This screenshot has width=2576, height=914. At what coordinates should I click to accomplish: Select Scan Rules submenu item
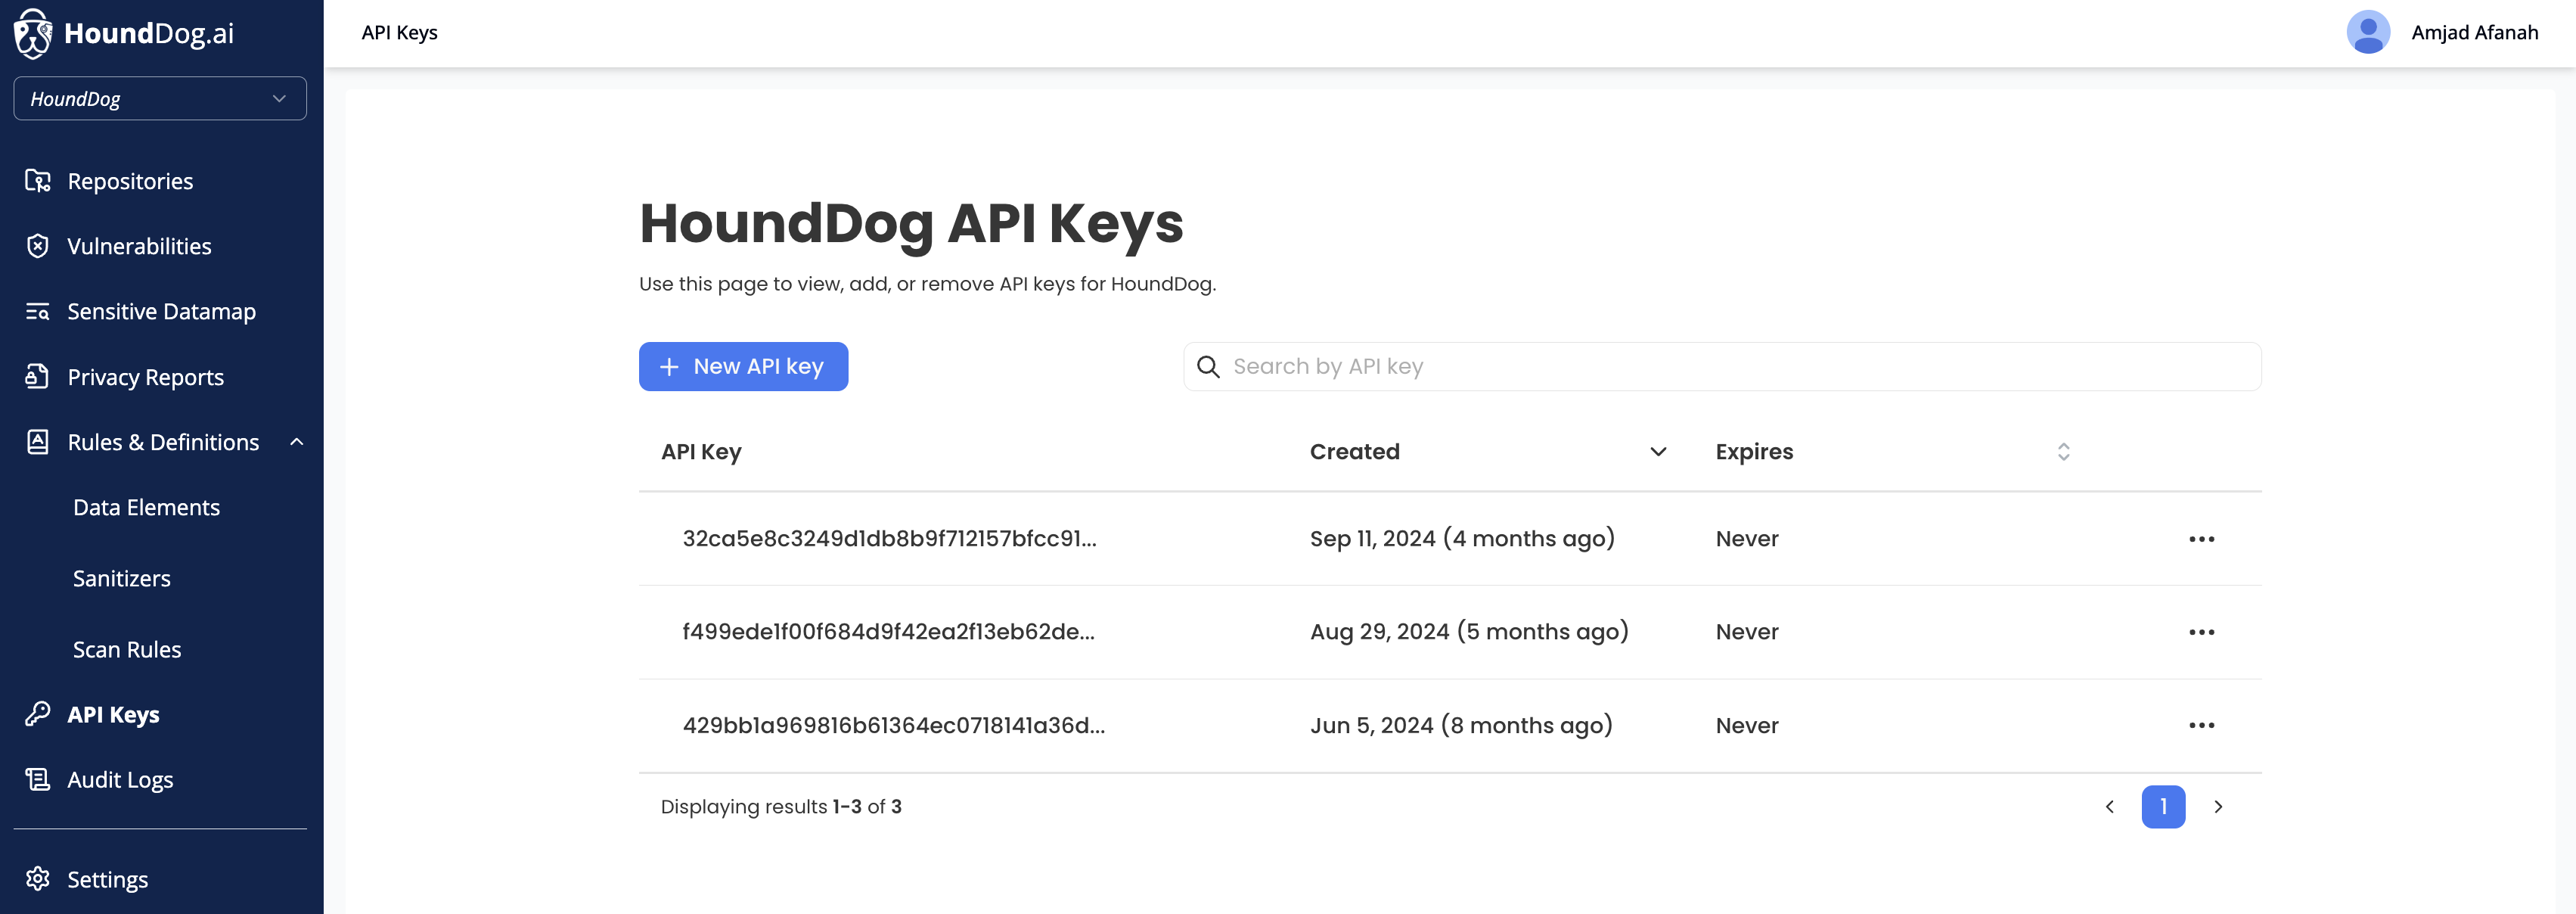coord(127,649)
